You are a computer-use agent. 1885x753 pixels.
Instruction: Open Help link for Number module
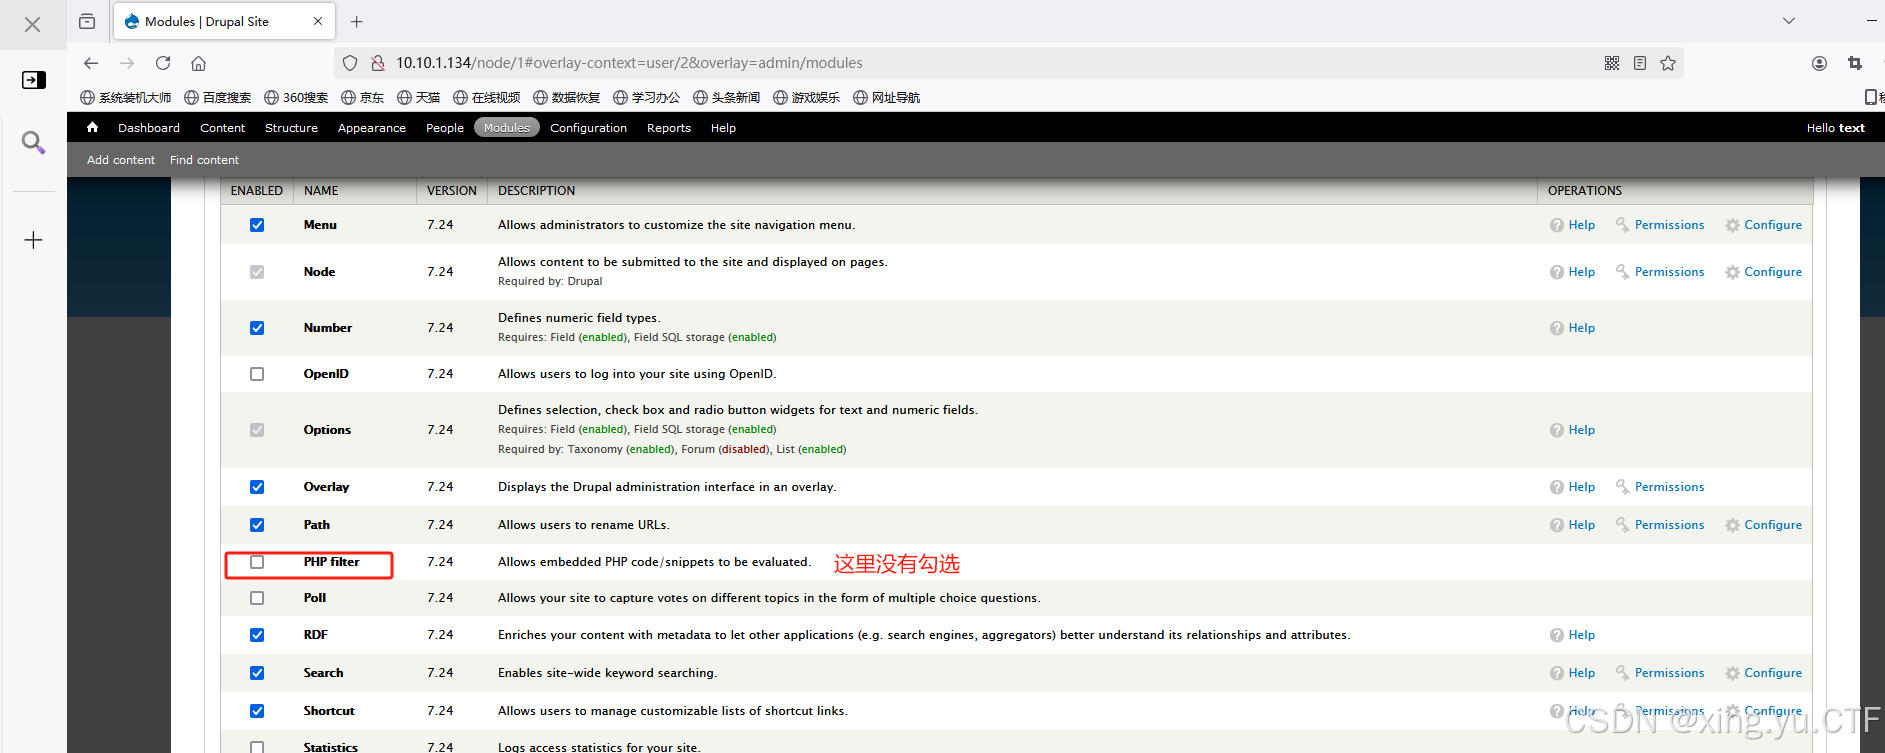pos(1581,328)
